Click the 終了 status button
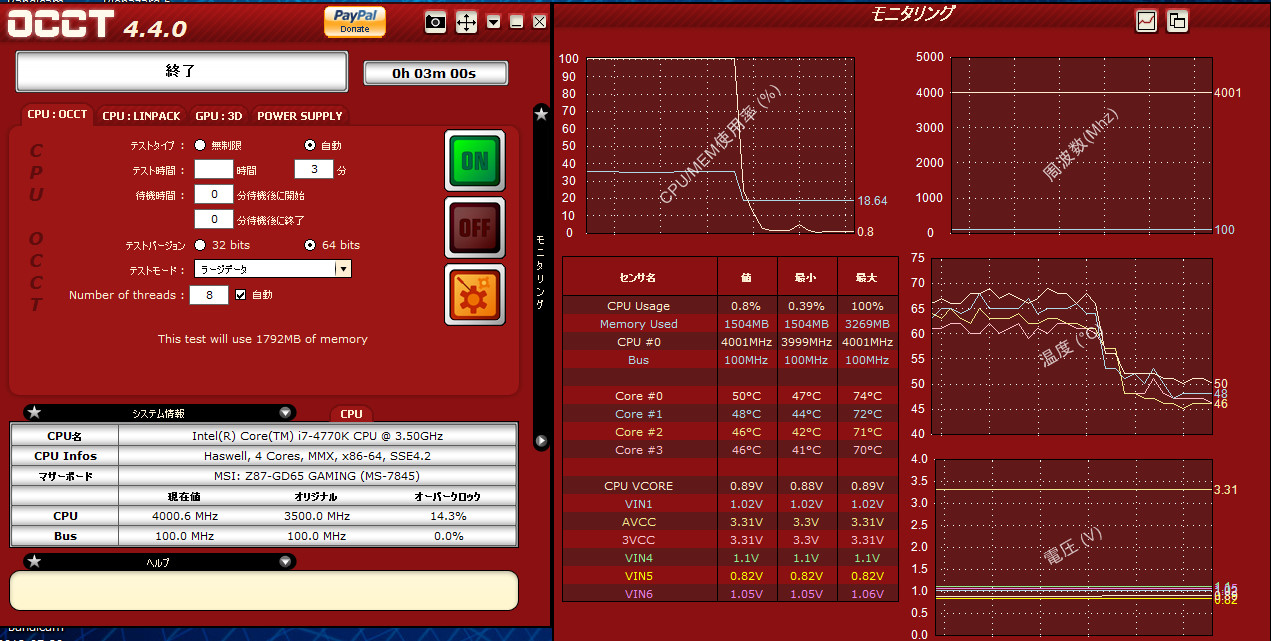The image size is (1271, 641). coord(182,72)
